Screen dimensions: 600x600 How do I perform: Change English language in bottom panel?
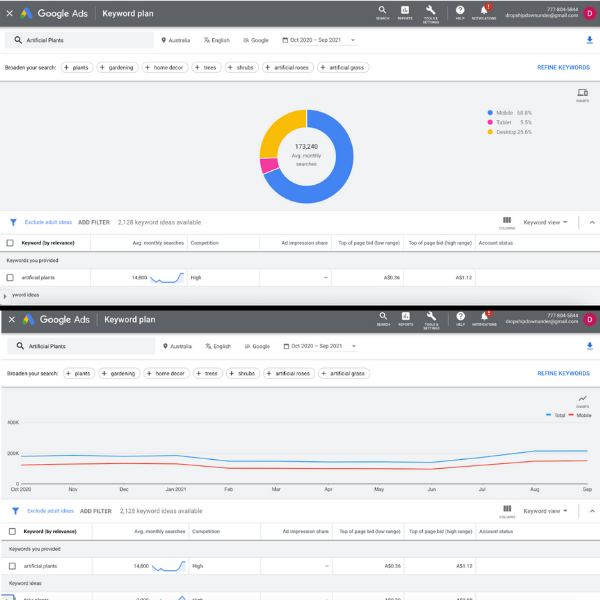[218, 346]
